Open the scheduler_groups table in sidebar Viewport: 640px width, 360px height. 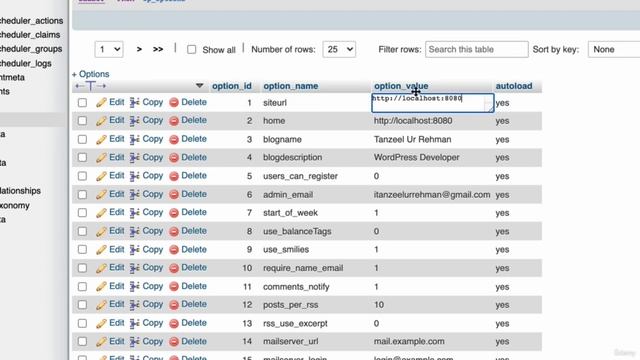[31, 49]
